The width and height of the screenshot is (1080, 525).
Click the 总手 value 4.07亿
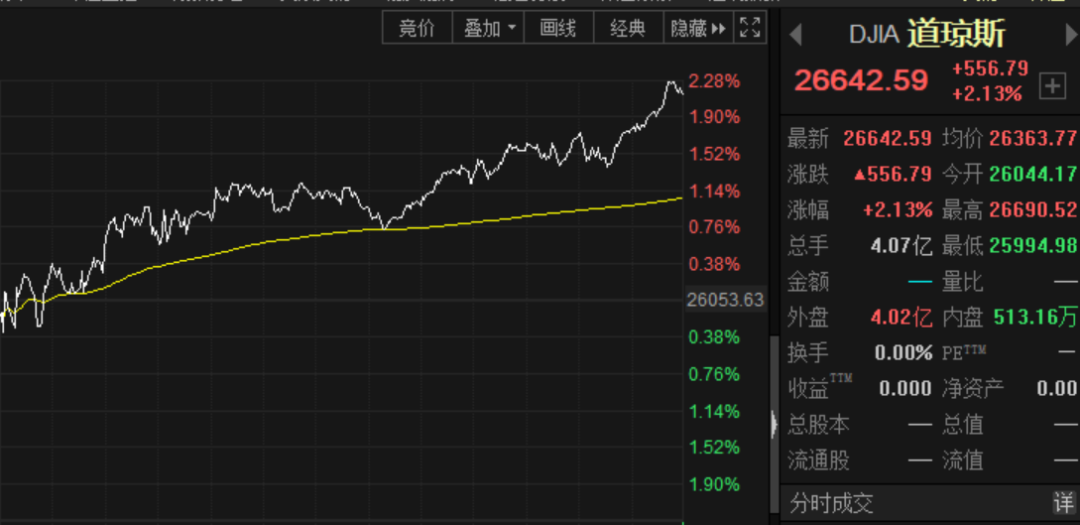click(901, 246)
